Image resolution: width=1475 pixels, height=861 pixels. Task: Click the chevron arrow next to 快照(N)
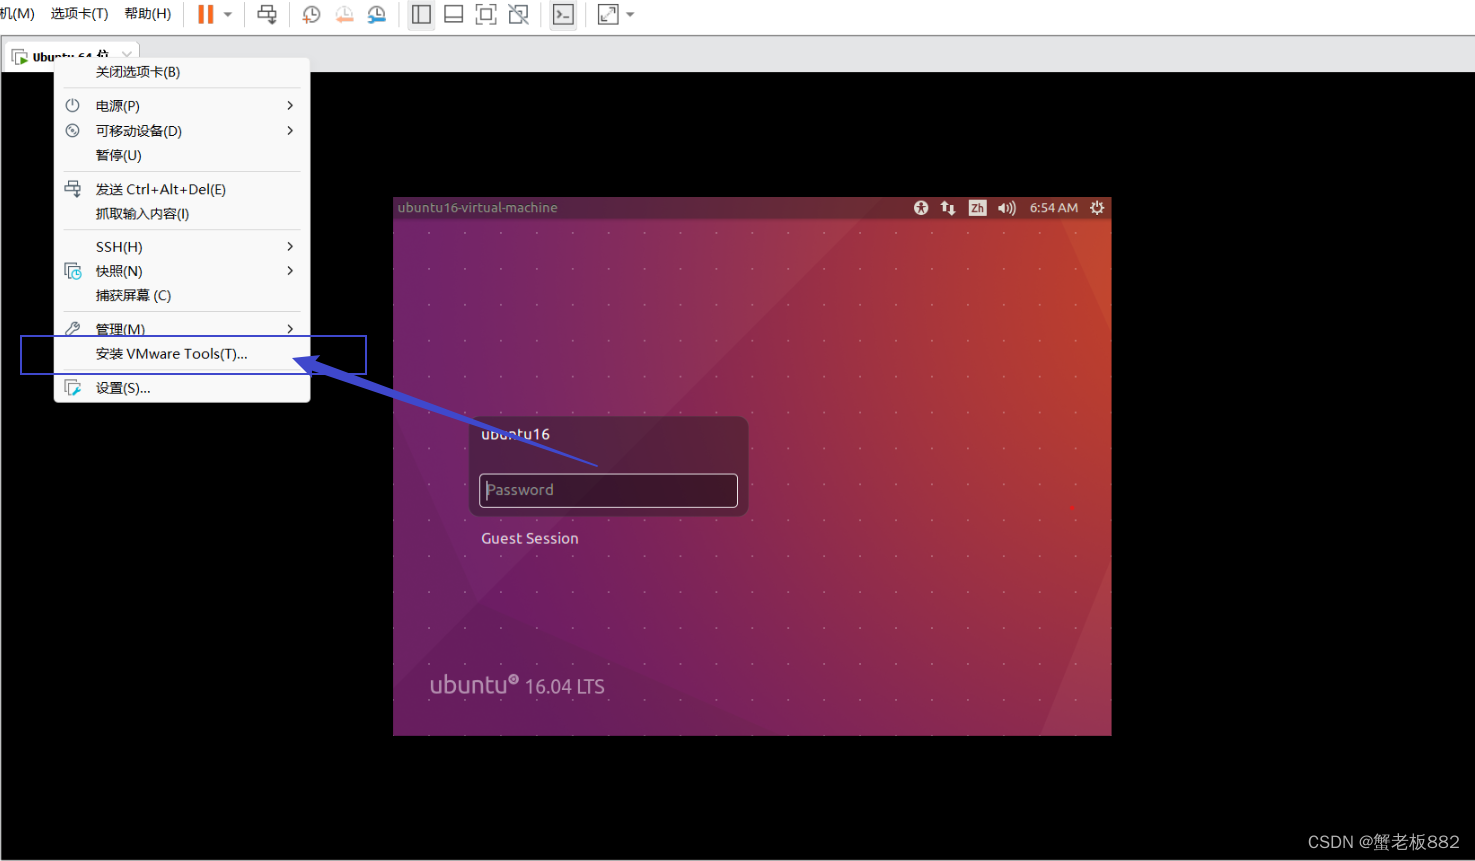tap(290, 271)
